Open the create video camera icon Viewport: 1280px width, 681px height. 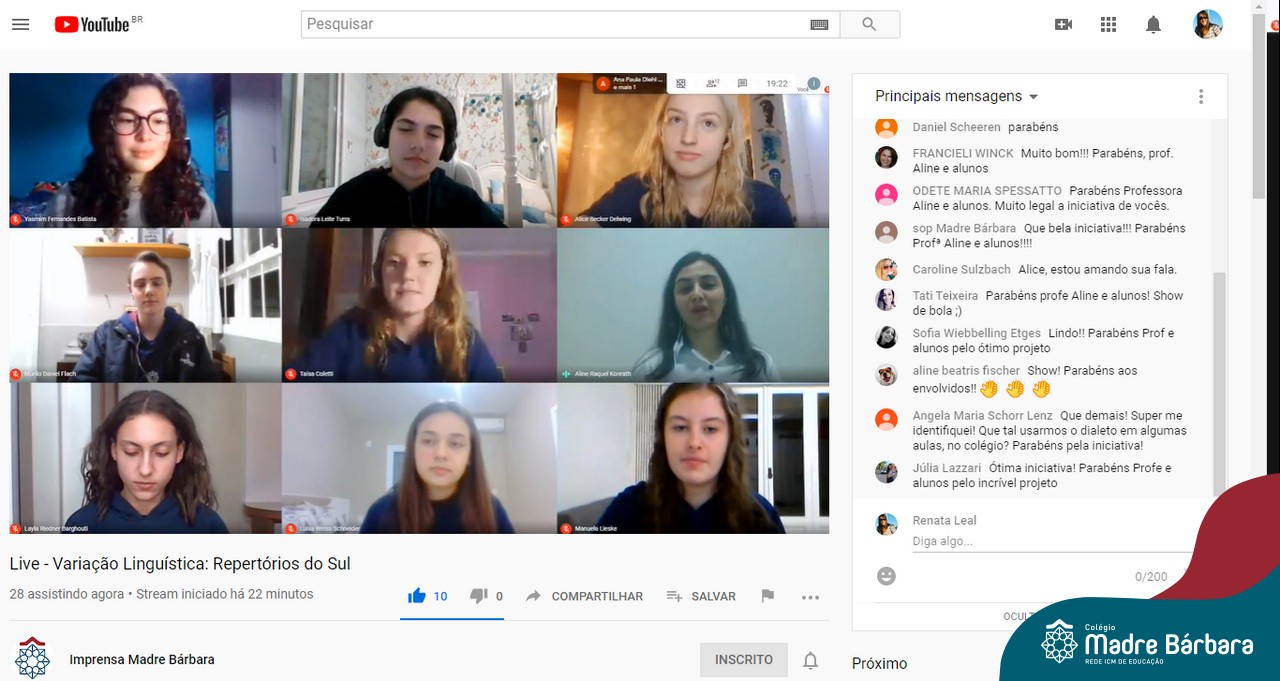pyautogui.click(x=1063, y=24)
